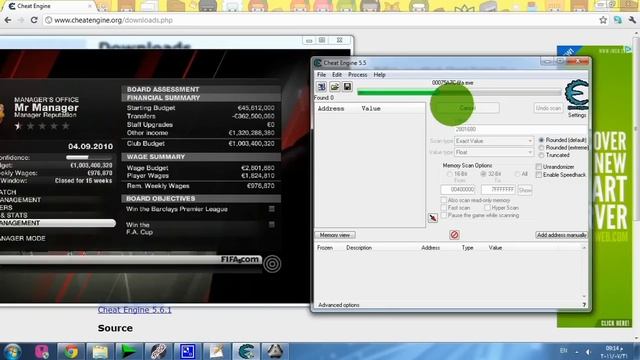Click Advanced options at bottom of Cheat Engine
This screenshot has width=640, height=360.
coord(339,305)
